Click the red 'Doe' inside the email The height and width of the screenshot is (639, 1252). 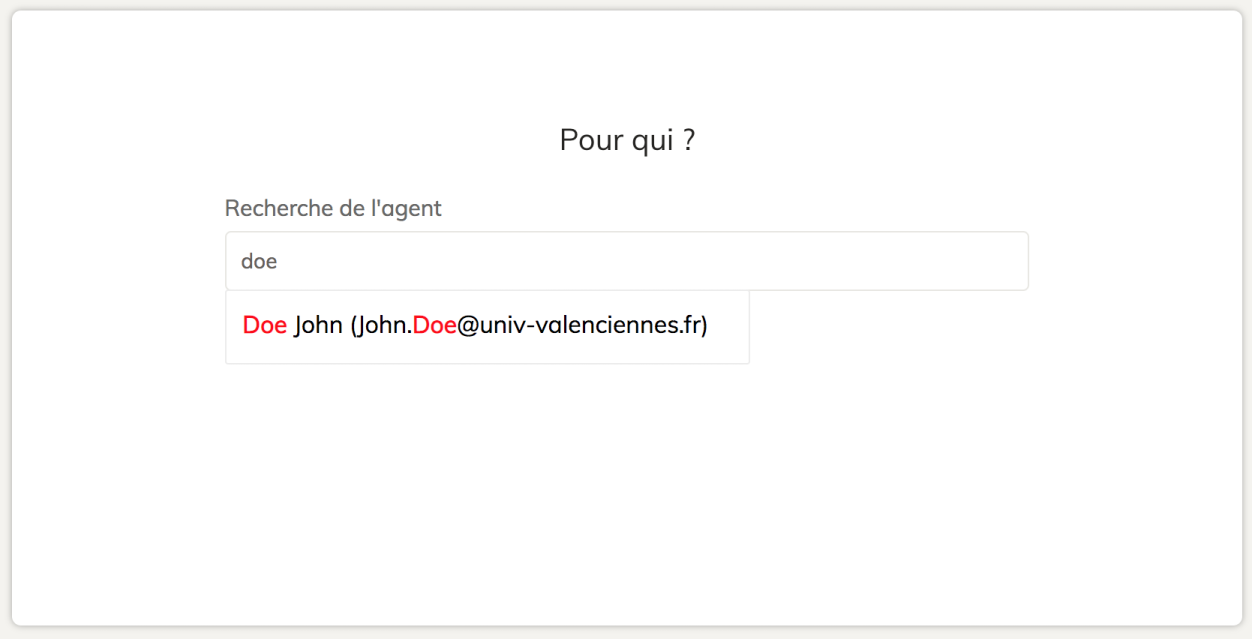pos(434,326)
